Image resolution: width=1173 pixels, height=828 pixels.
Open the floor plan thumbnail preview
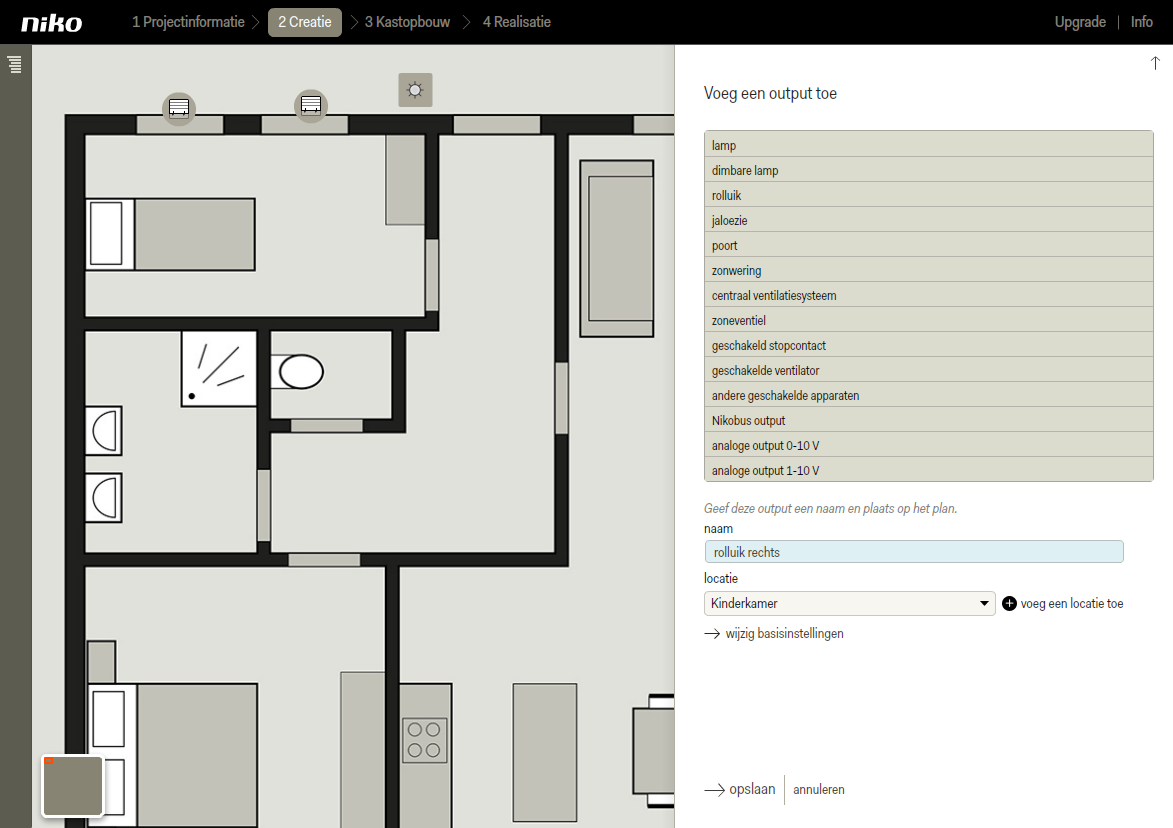[x=73, y=785]
